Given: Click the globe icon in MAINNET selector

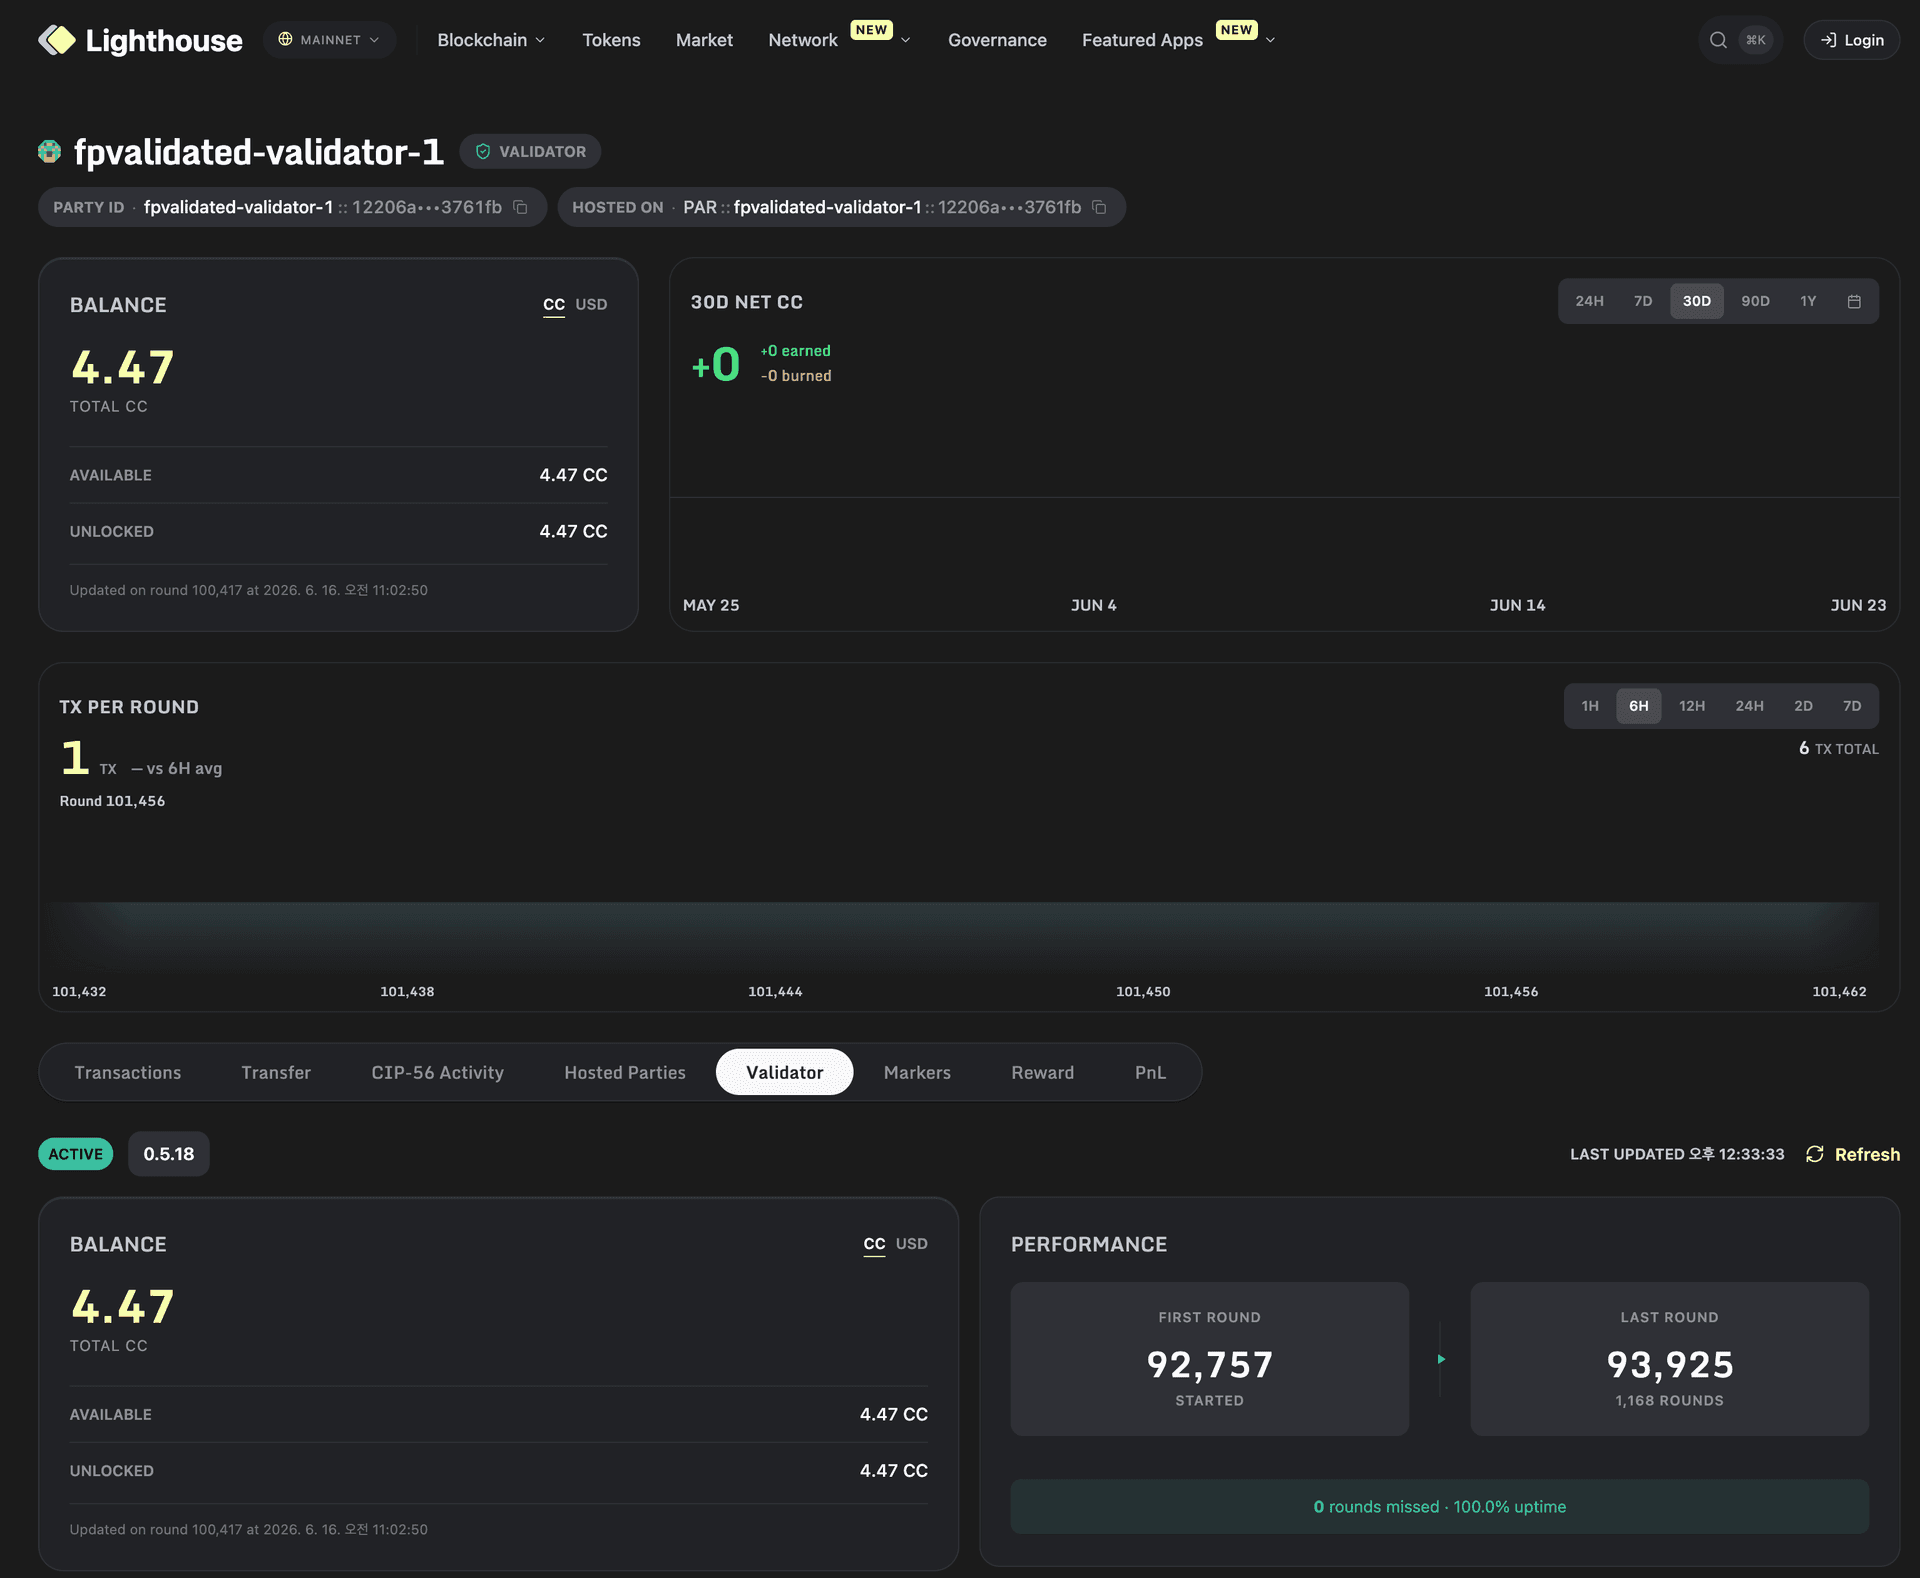Looking at the screenshot, I should click(285, 39).
